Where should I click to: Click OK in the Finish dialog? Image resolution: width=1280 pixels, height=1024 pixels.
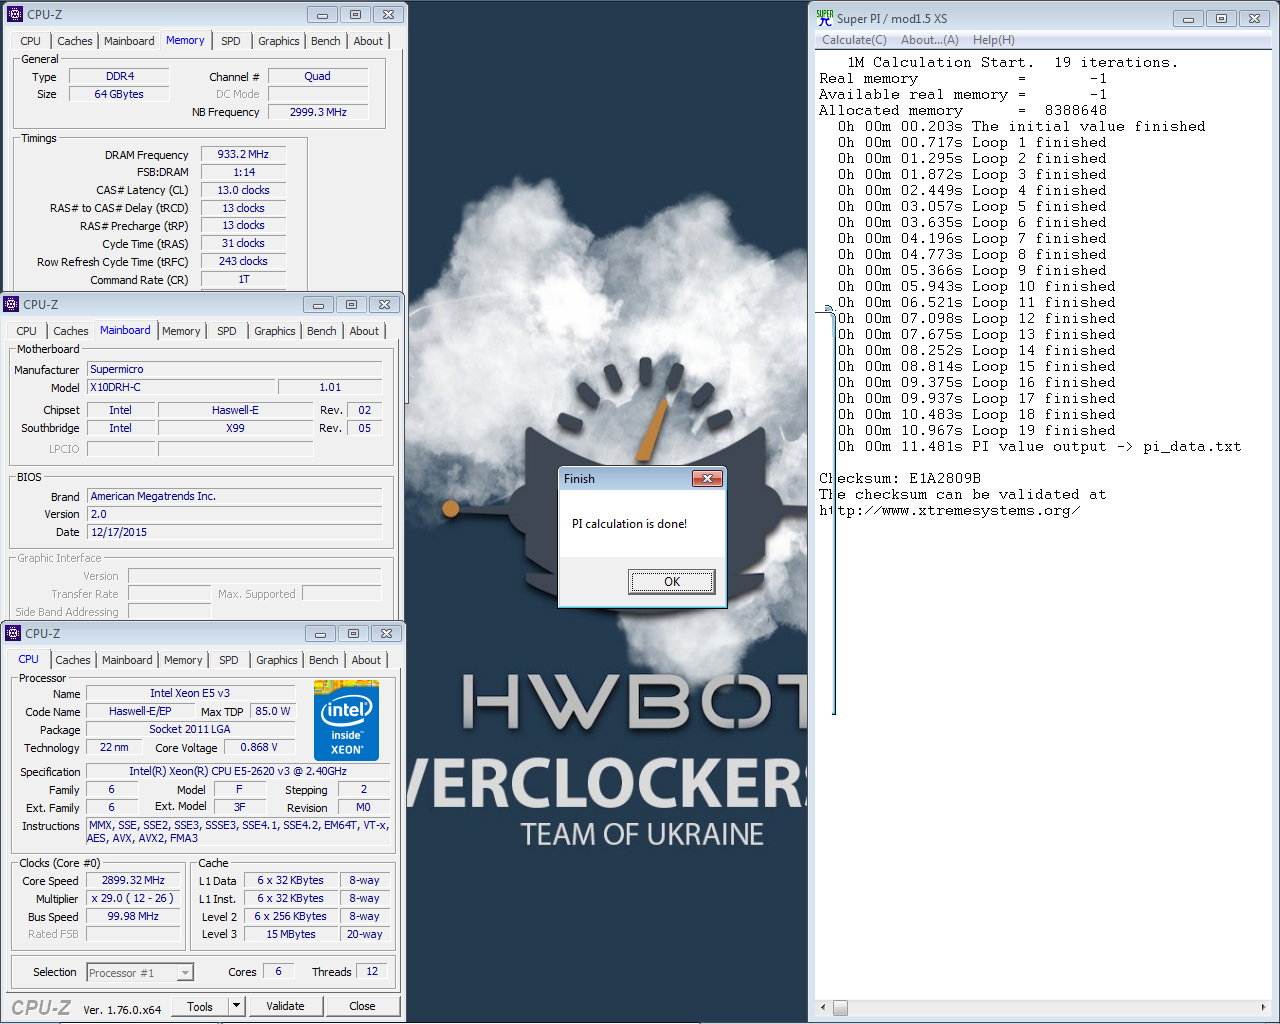point(672,582)
